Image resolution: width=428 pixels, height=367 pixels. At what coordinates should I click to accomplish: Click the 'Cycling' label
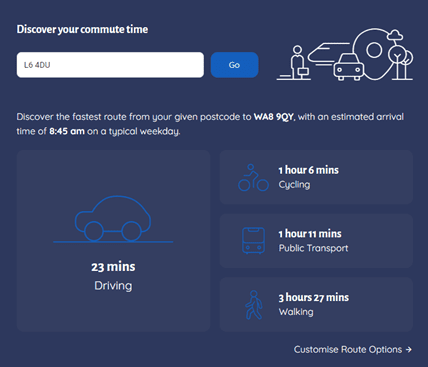pos(294,185)
